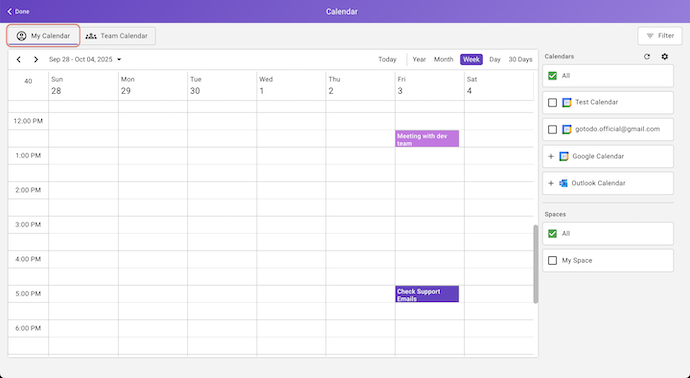
Task: Click week number 40
Action: tap(28, 81)
